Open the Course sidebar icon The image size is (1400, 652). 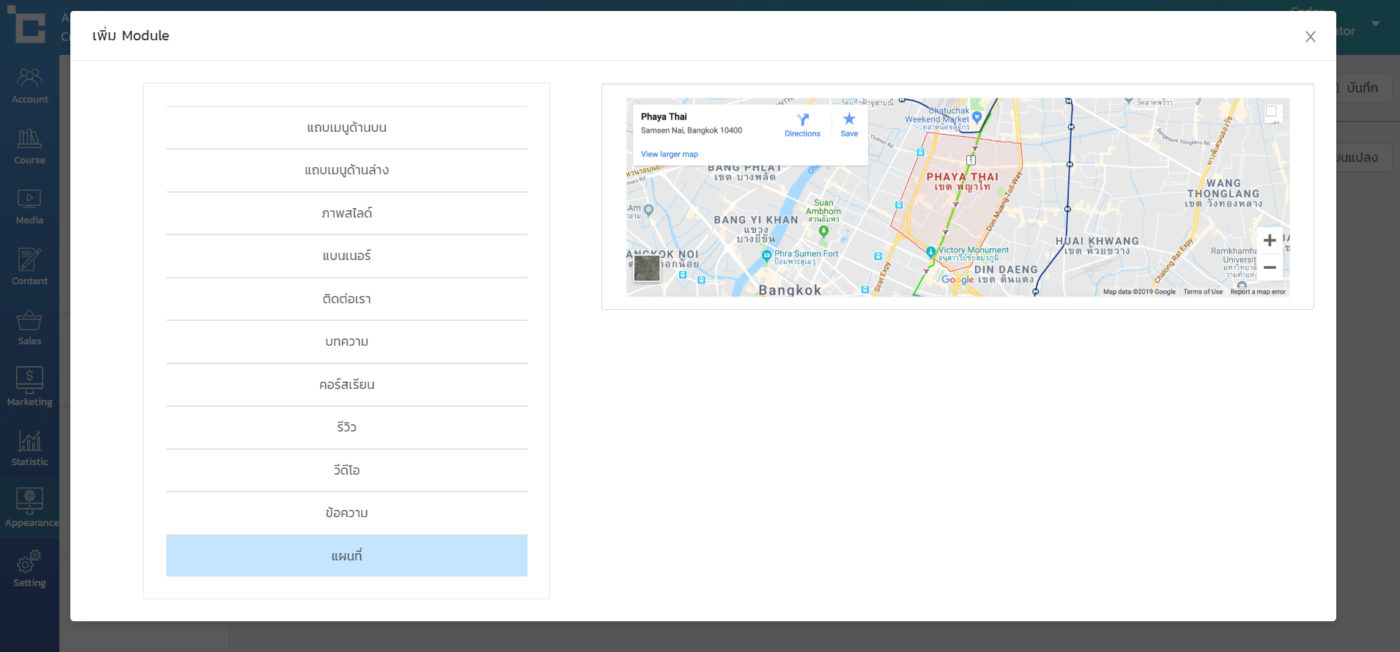tap(29, 145)
